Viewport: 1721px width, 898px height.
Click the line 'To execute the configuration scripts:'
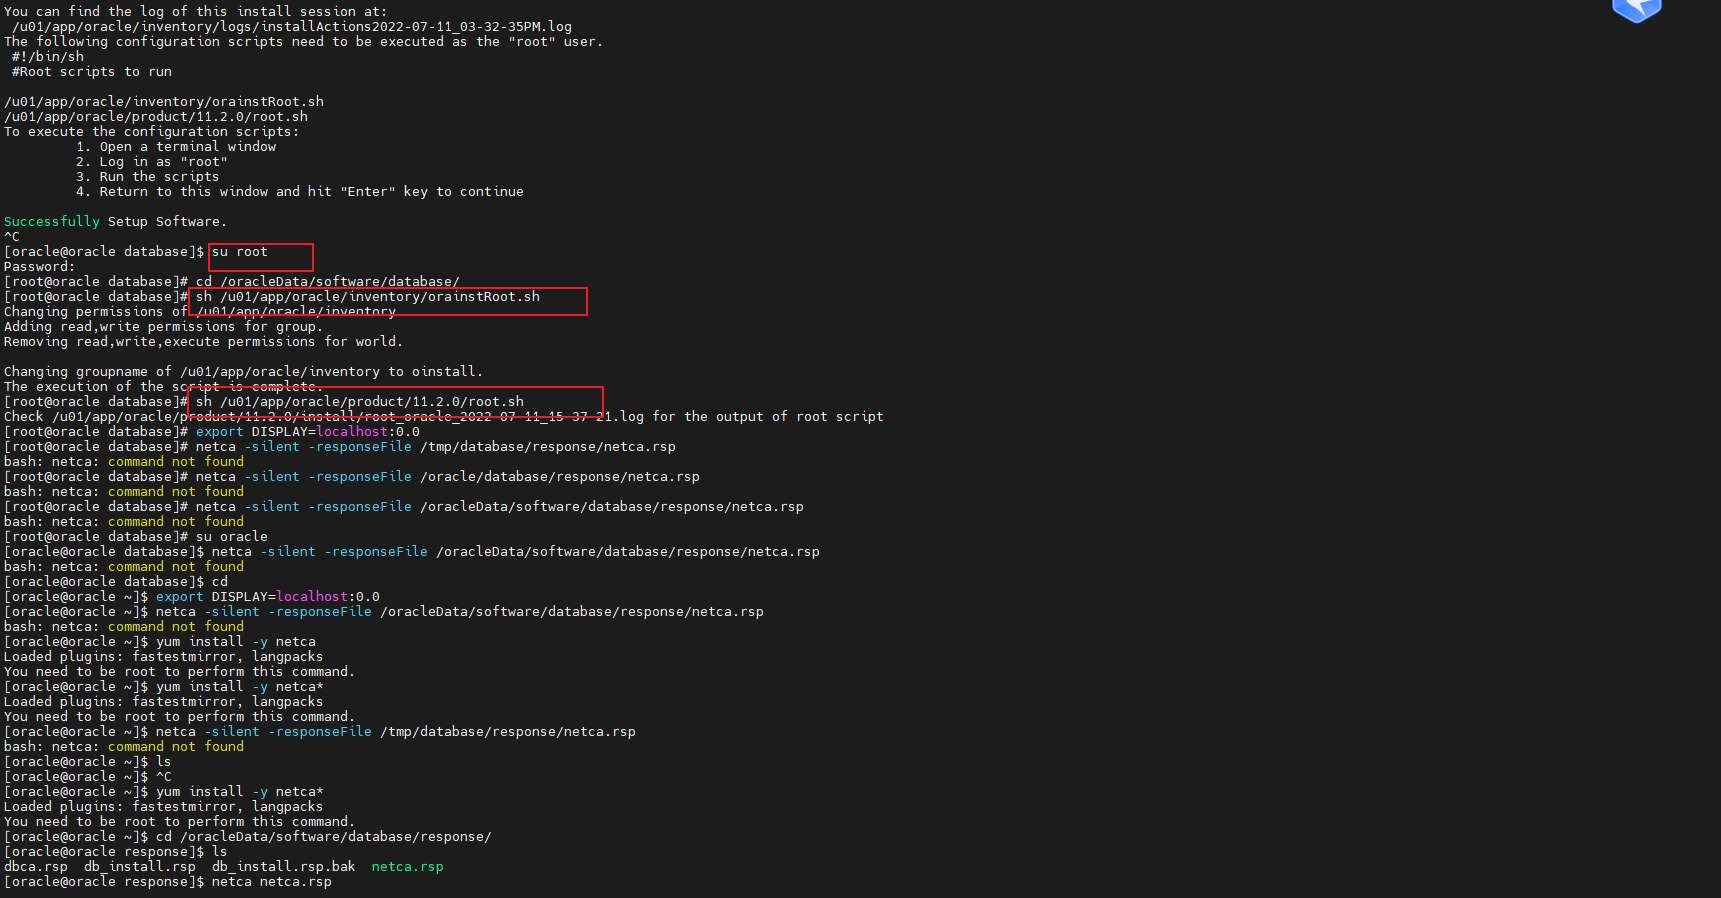click(x=151, y=132)
